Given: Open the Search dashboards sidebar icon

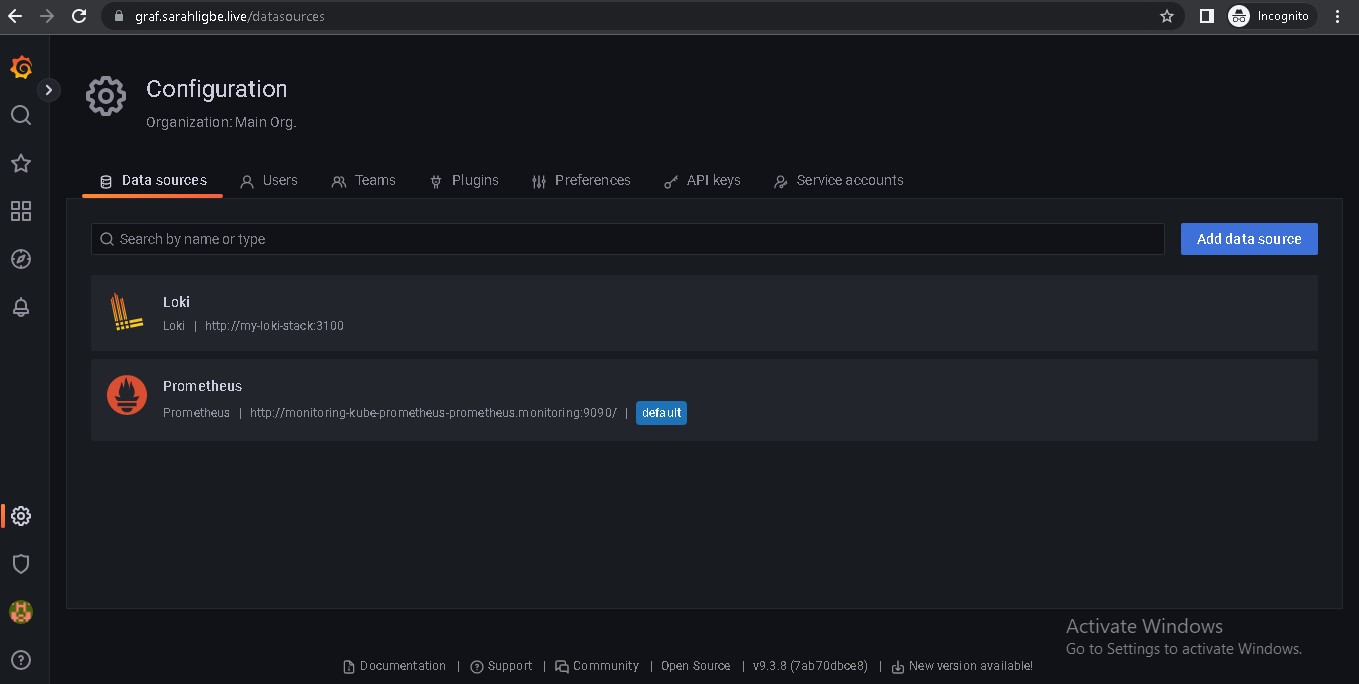Looking at the screenshot, I should pyautogui.click(x=21, y=115).
